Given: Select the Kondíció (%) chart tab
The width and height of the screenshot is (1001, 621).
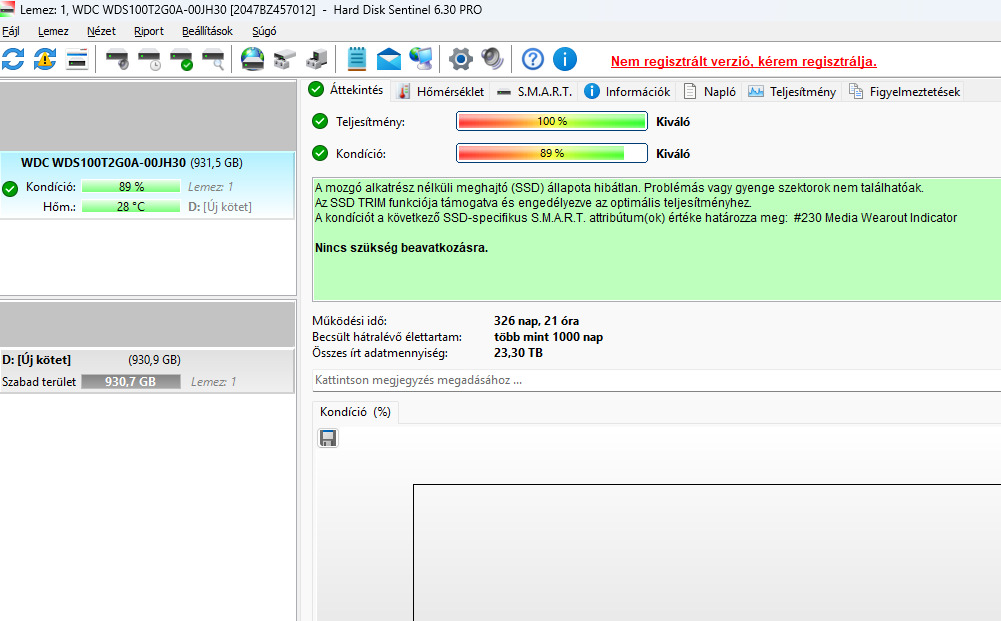Looking at the screenshot, I should [x=355, y=412].
